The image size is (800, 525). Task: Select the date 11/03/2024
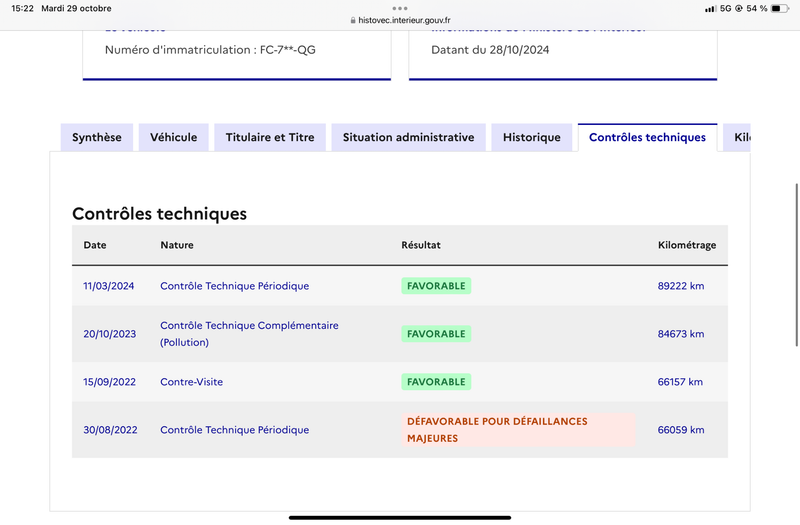click(x=109, y=286)
